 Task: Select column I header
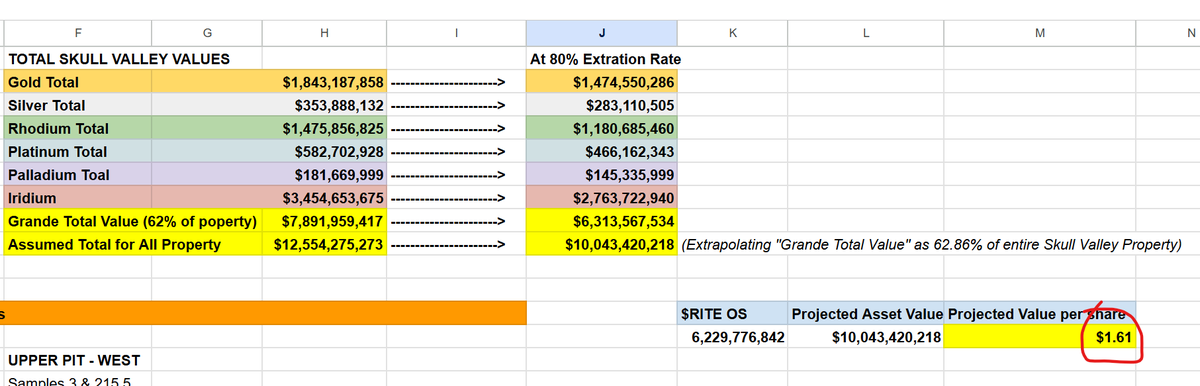coord(456,33)
